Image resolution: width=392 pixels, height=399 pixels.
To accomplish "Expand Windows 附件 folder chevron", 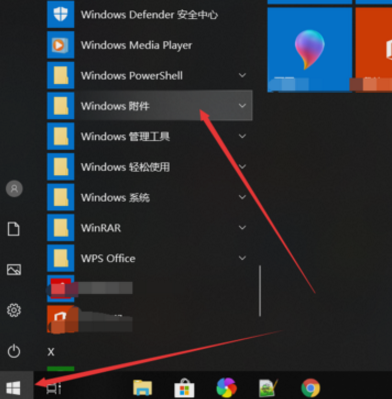I will pyautogui.click(x=242, y=106).
